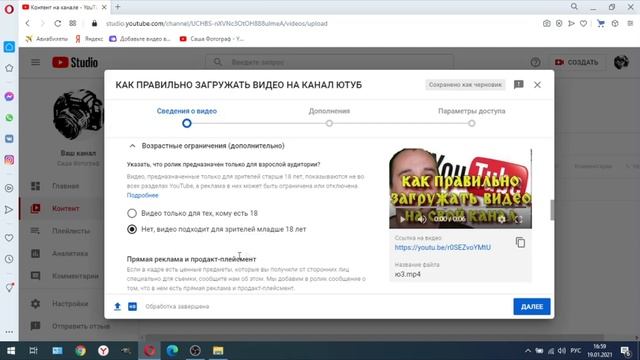Image resolution: width=640 pixels, height=360 pixels.
Task: Open 'Саша Фотограф' bookmark
Action: click(x=211, y=39)
